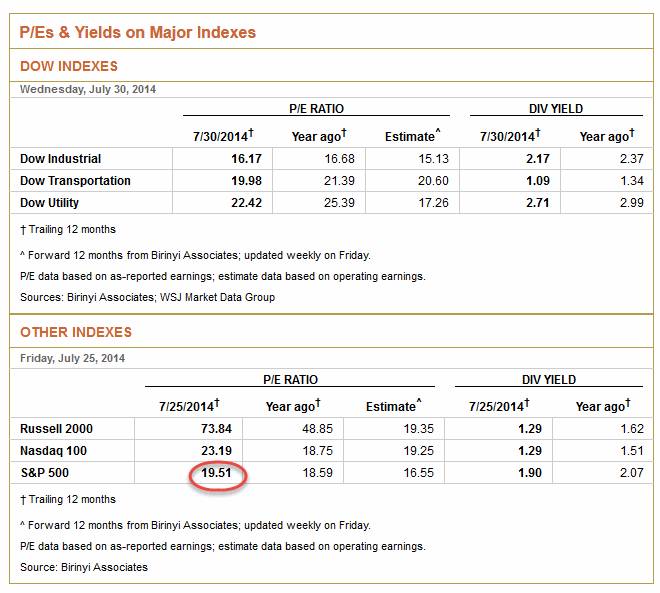Click the Dow Transportation row label

(x=75, y=181)
